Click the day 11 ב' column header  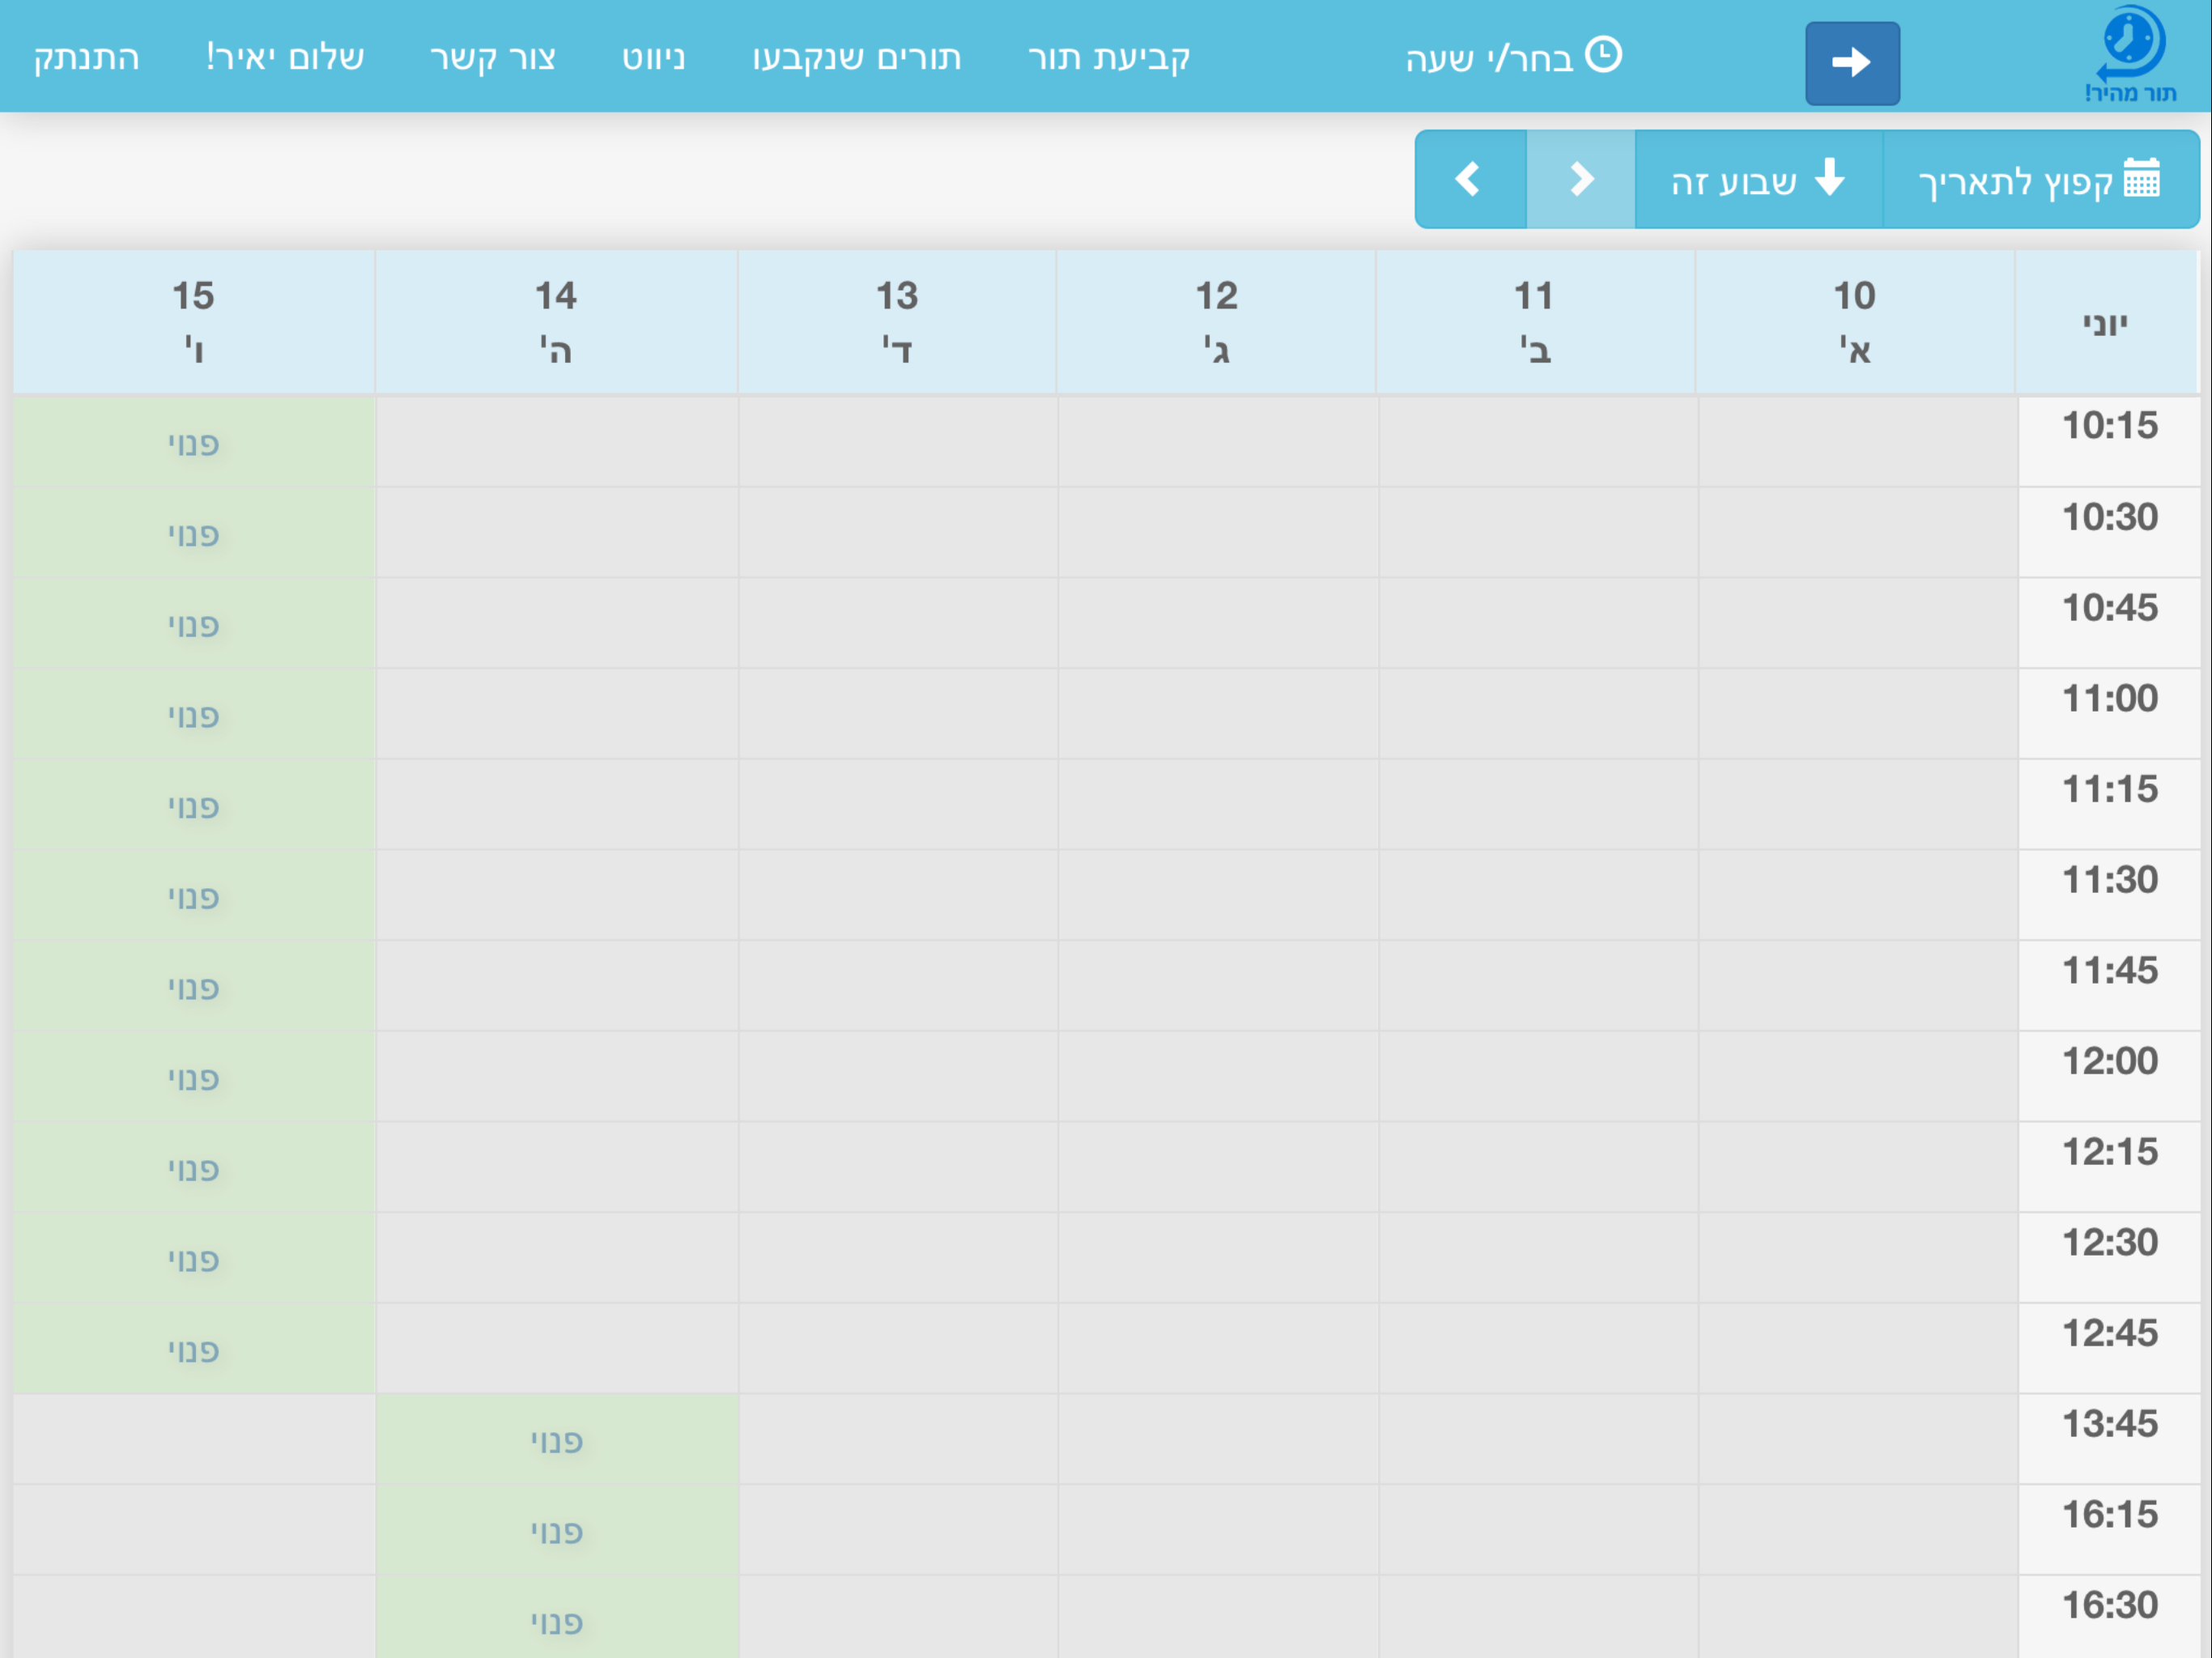click(x=1535, y=322)
